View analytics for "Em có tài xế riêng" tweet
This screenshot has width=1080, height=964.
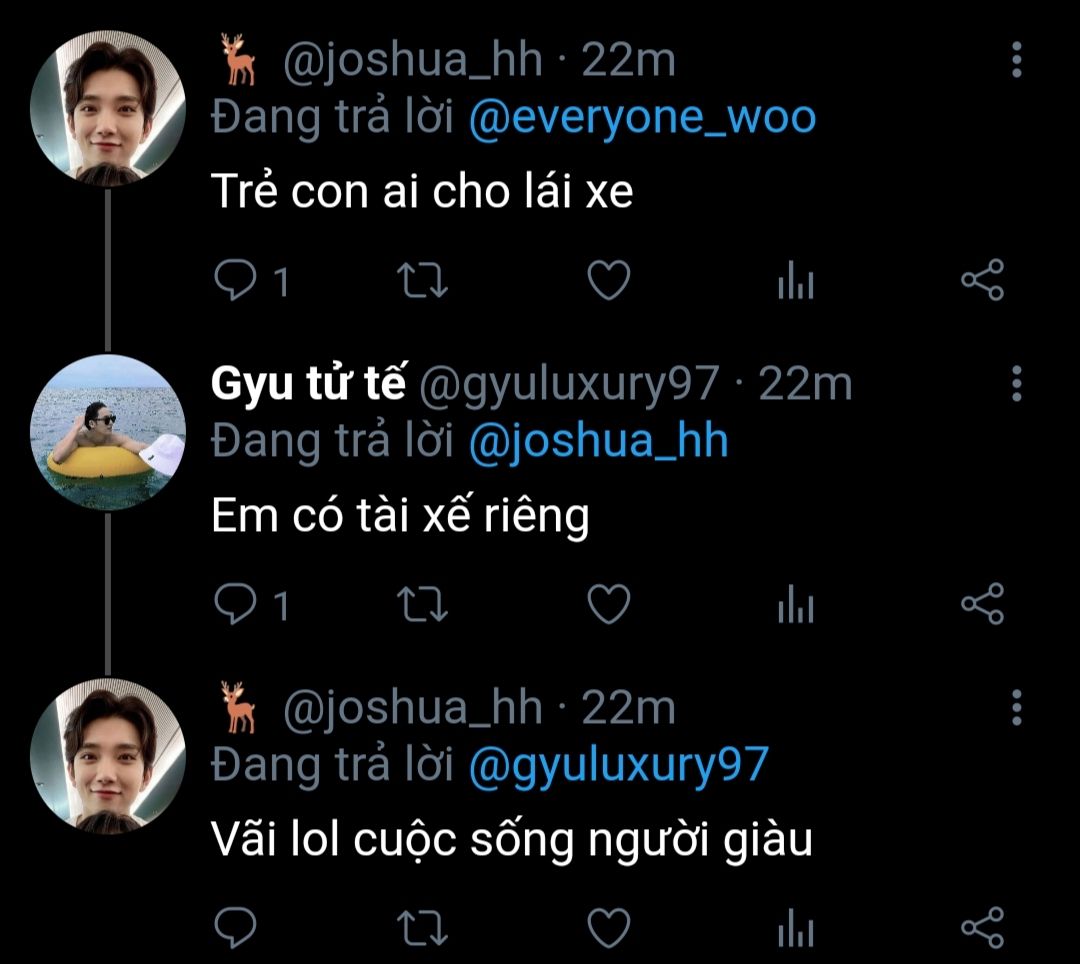[796, 605]
